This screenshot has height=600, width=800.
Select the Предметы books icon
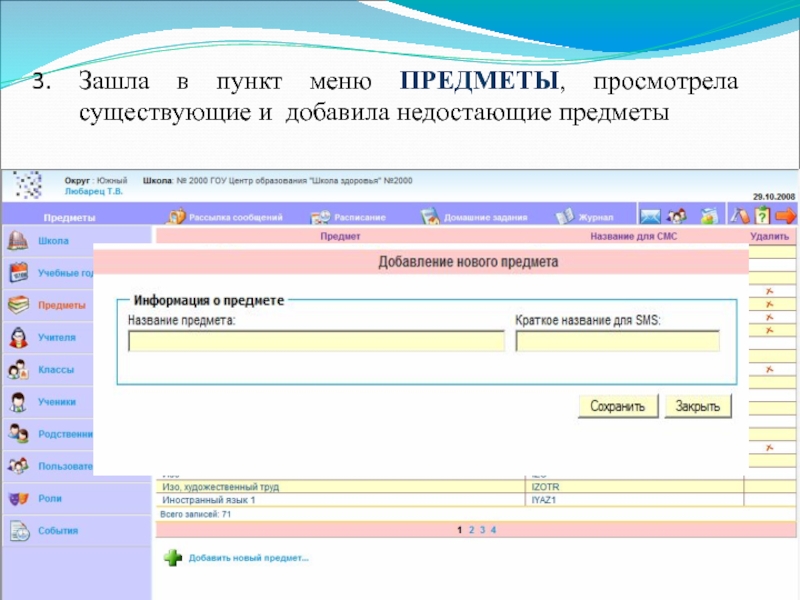[x=17, y=305]
